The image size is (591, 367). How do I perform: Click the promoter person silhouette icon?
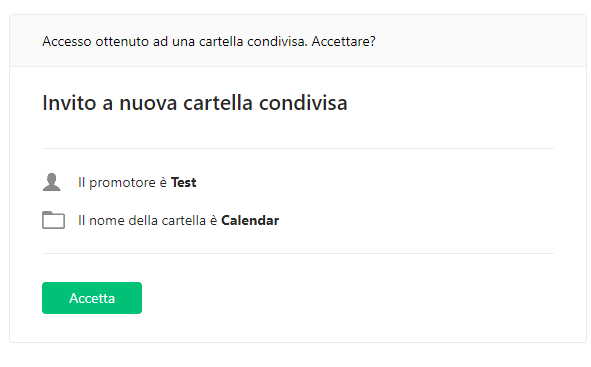(x=52, y=182)
